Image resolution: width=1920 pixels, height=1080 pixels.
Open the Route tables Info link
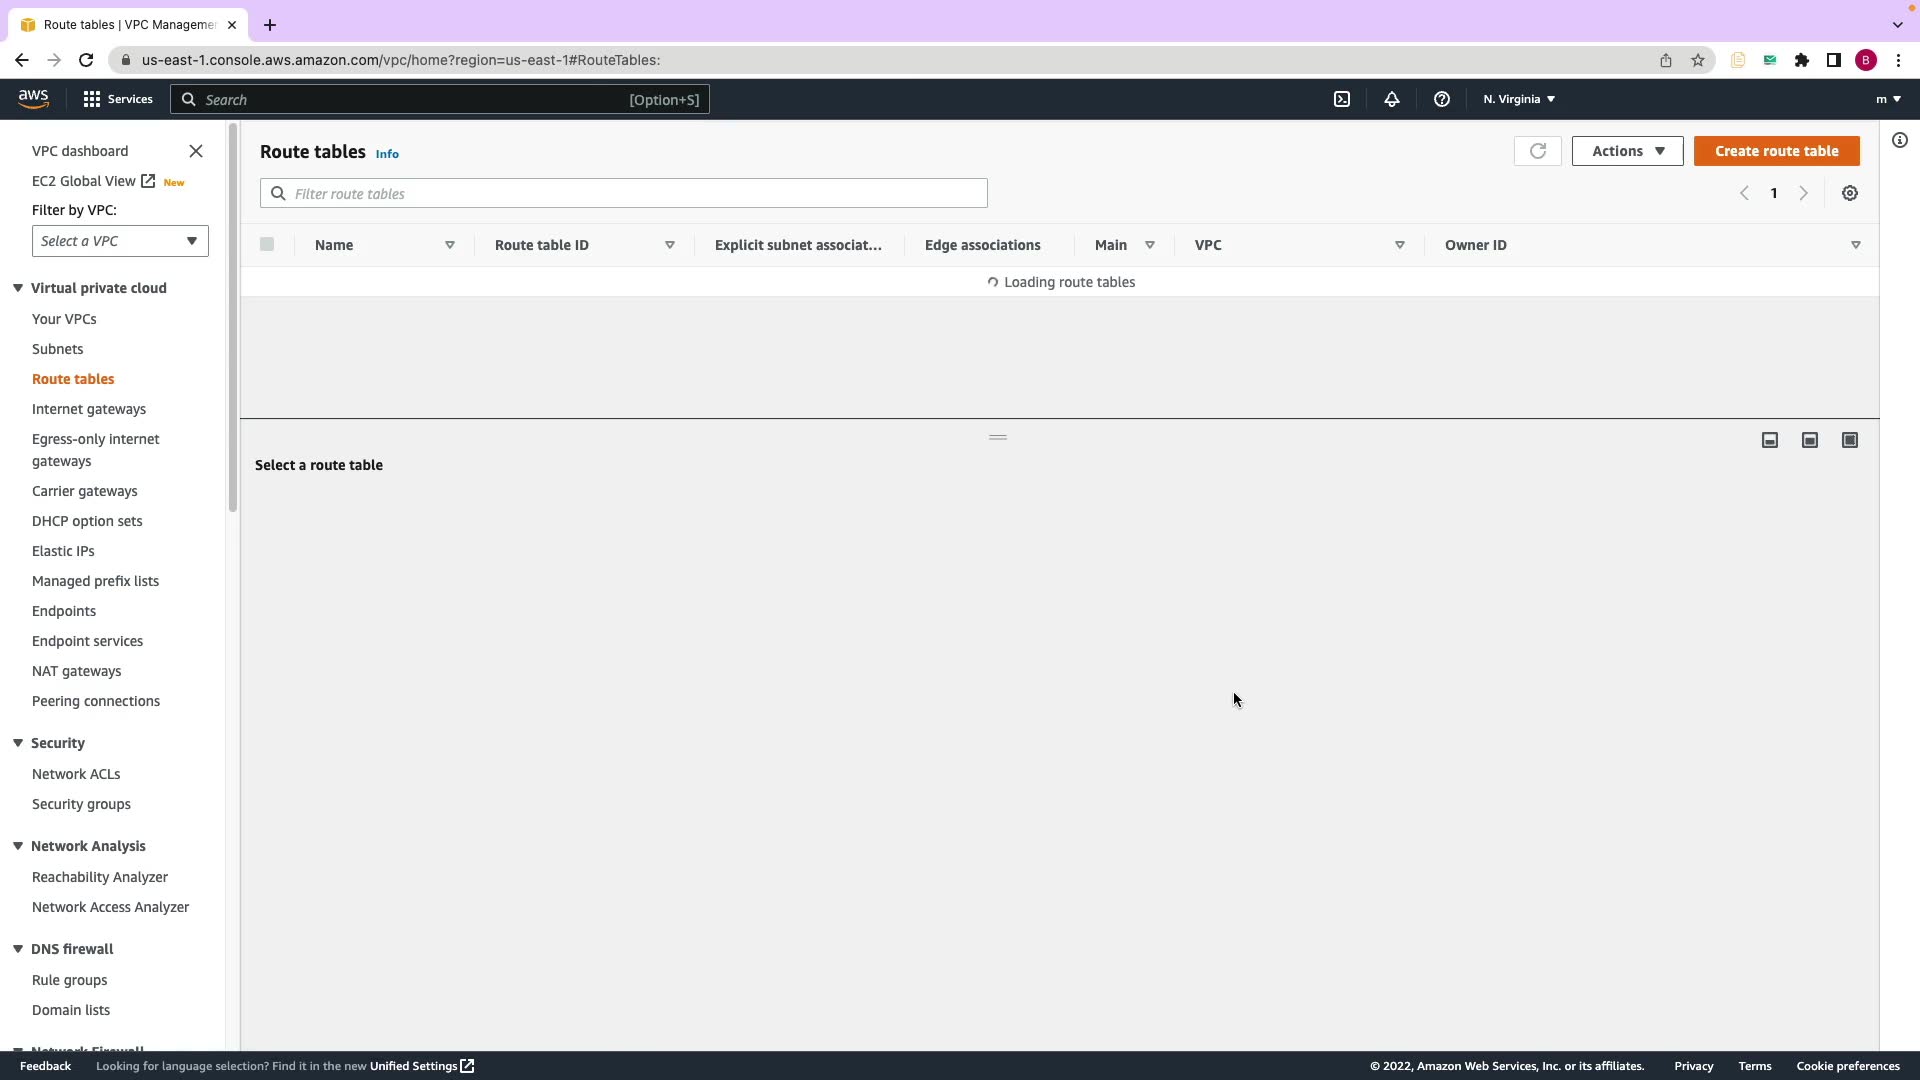pyautogui.click(x=387, y=154)
